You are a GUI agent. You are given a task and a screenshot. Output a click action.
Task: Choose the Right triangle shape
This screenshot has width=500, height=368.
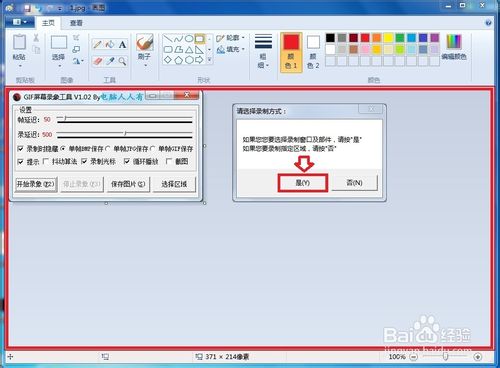(199, 49)
